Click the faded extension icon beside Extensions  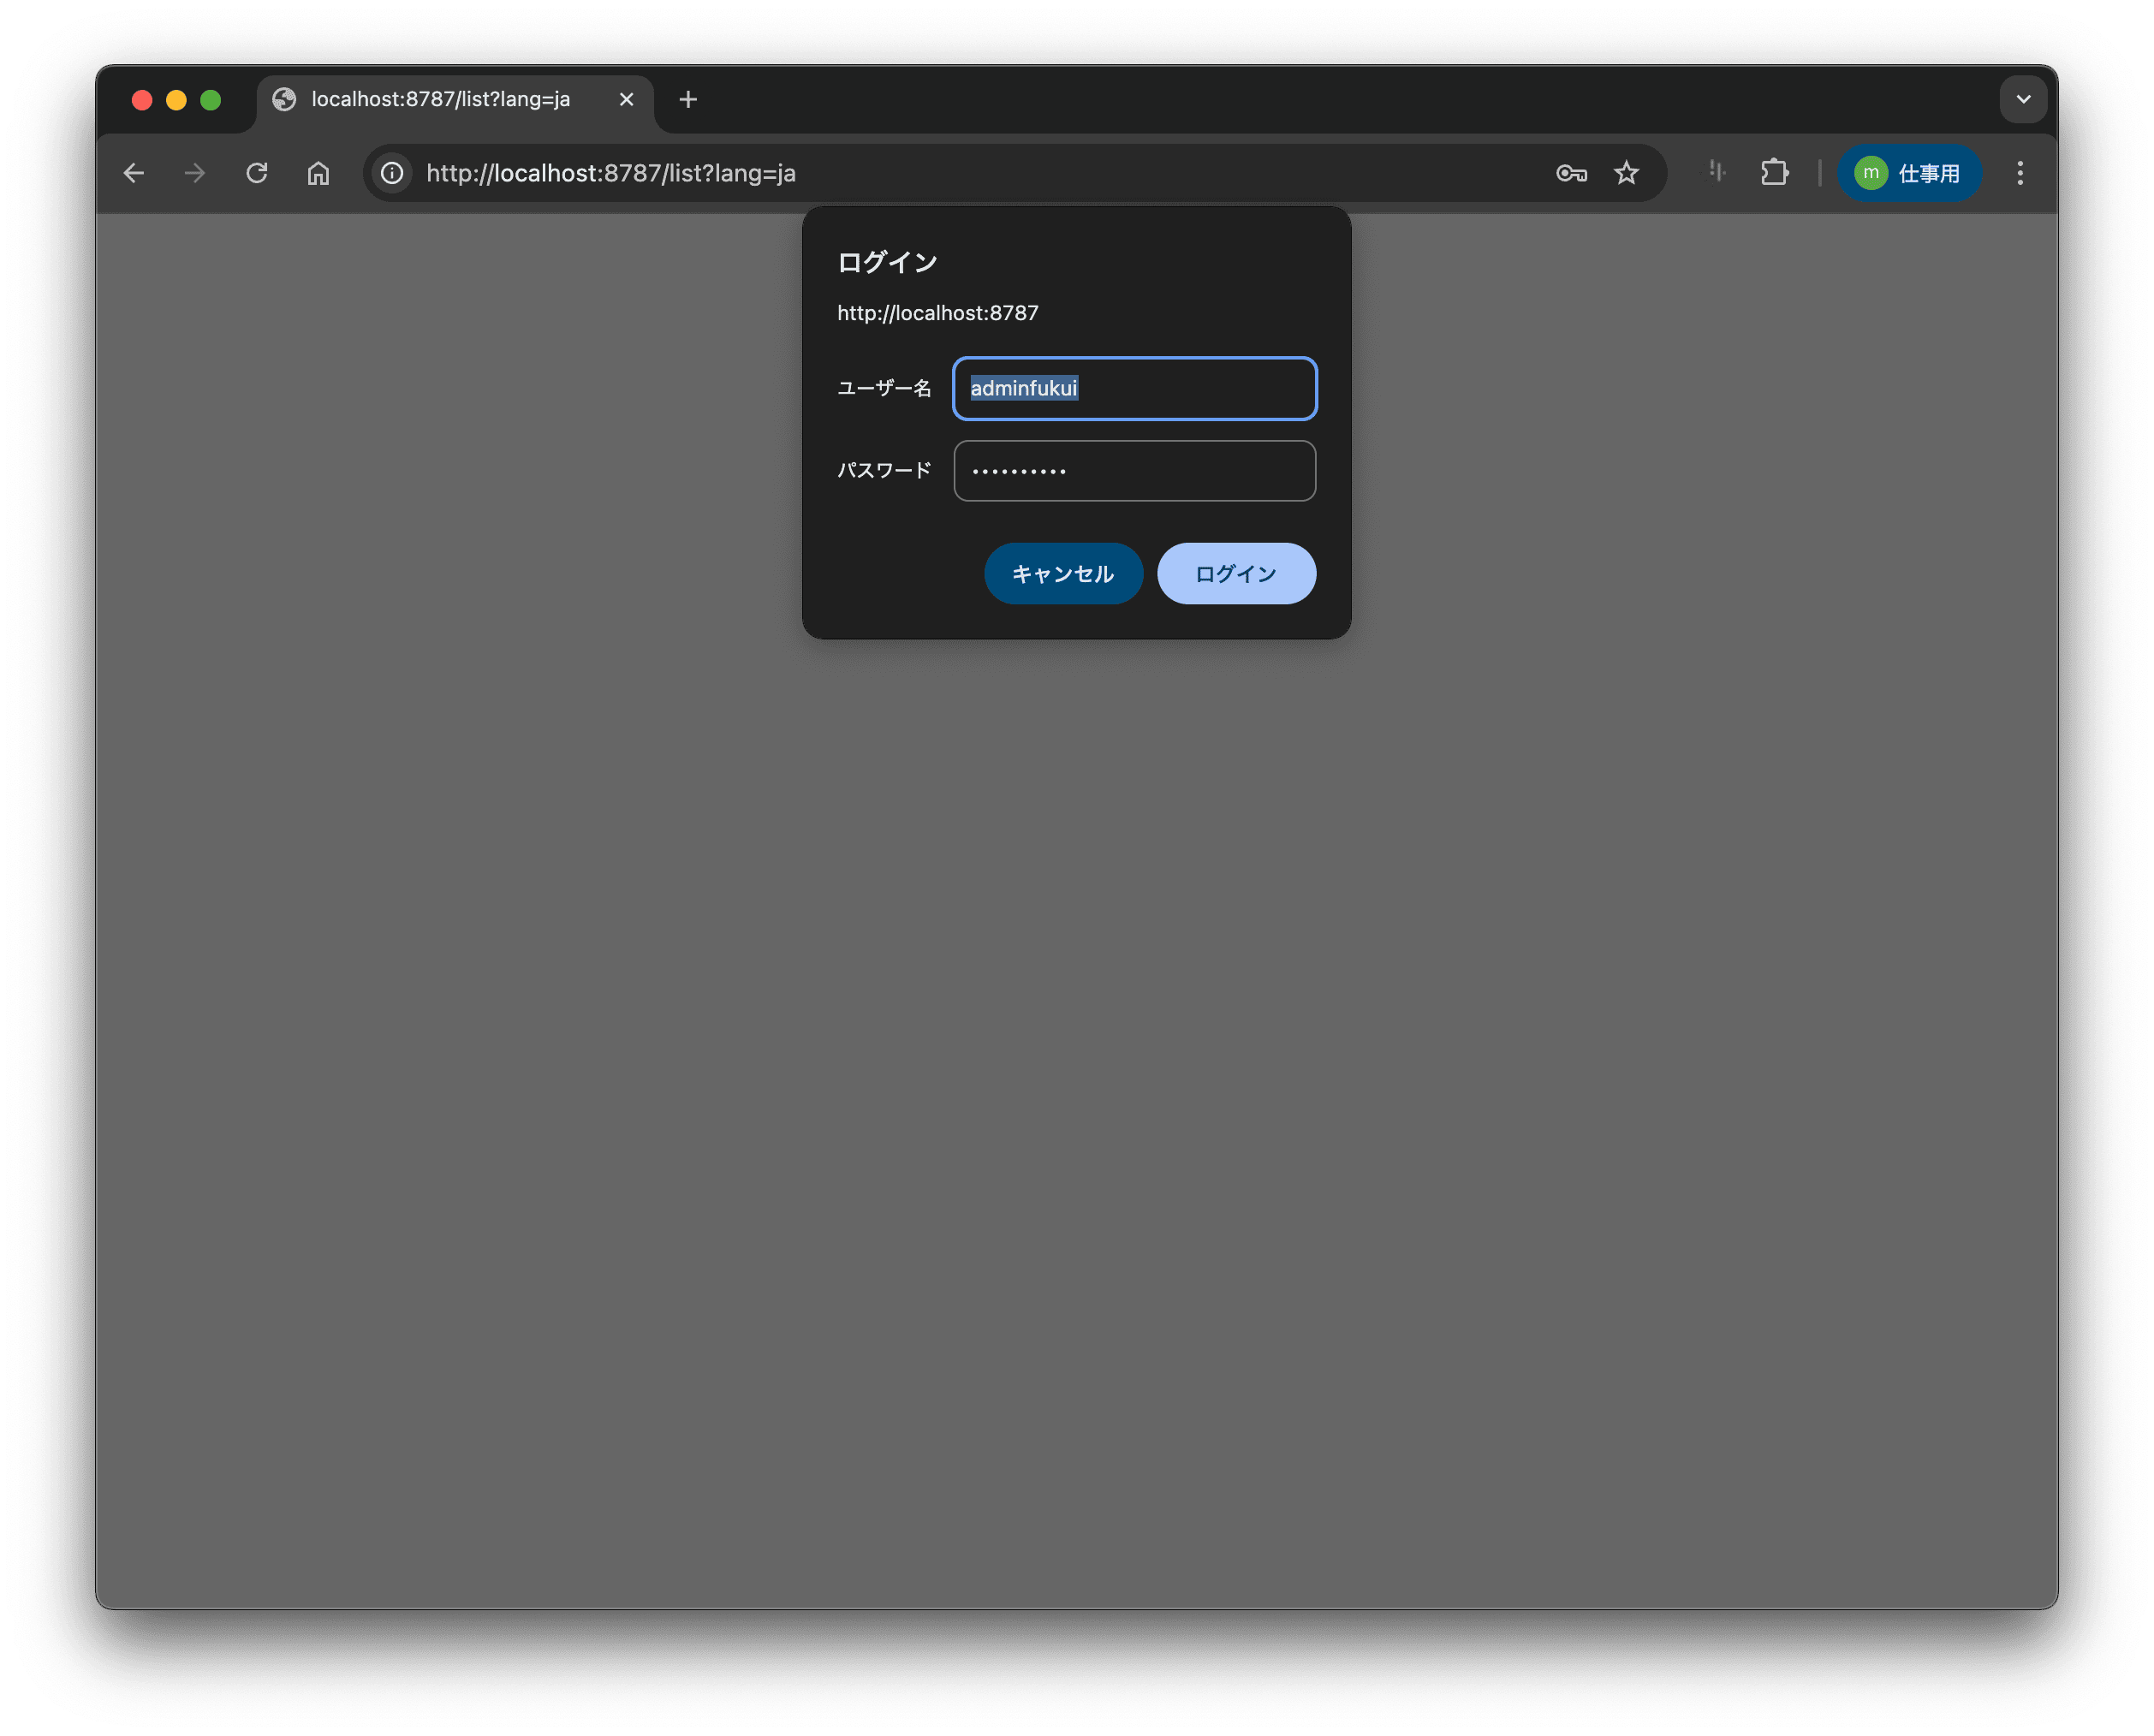[1716, 172]
